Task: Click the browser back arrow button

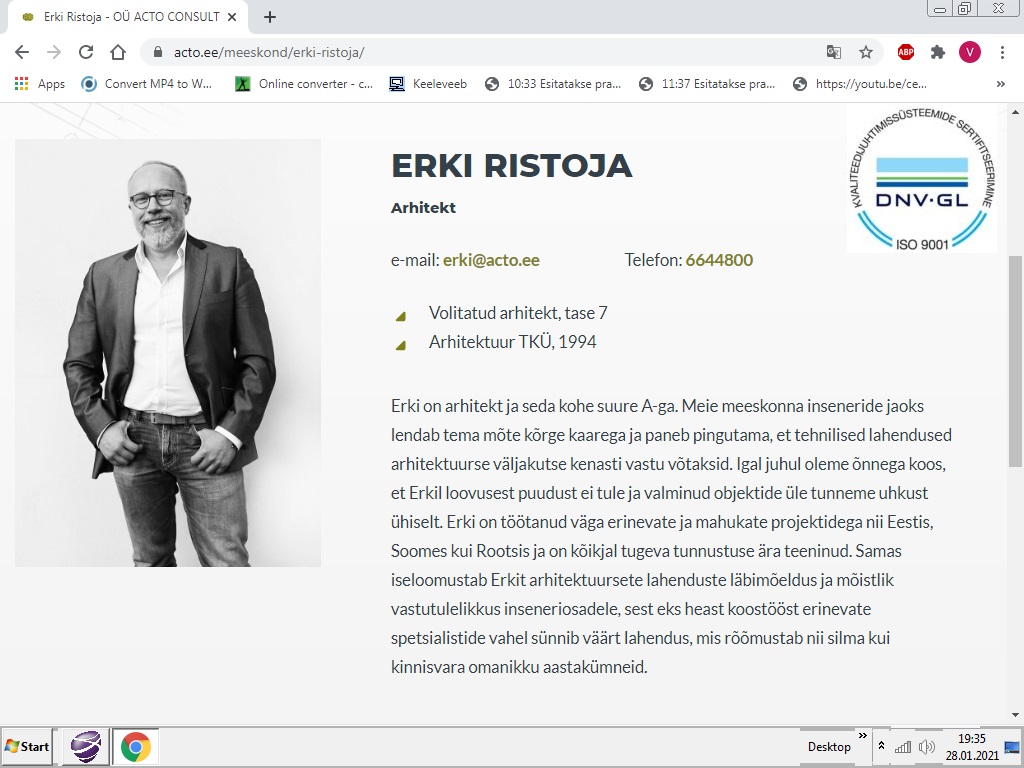Action: pyautogui.click(x=22, y=52)
